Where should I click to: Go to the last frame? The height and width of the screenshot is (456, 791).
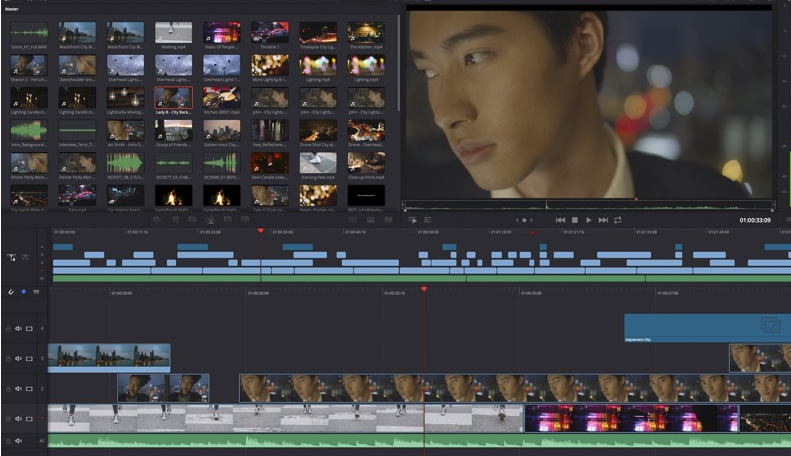603,220
